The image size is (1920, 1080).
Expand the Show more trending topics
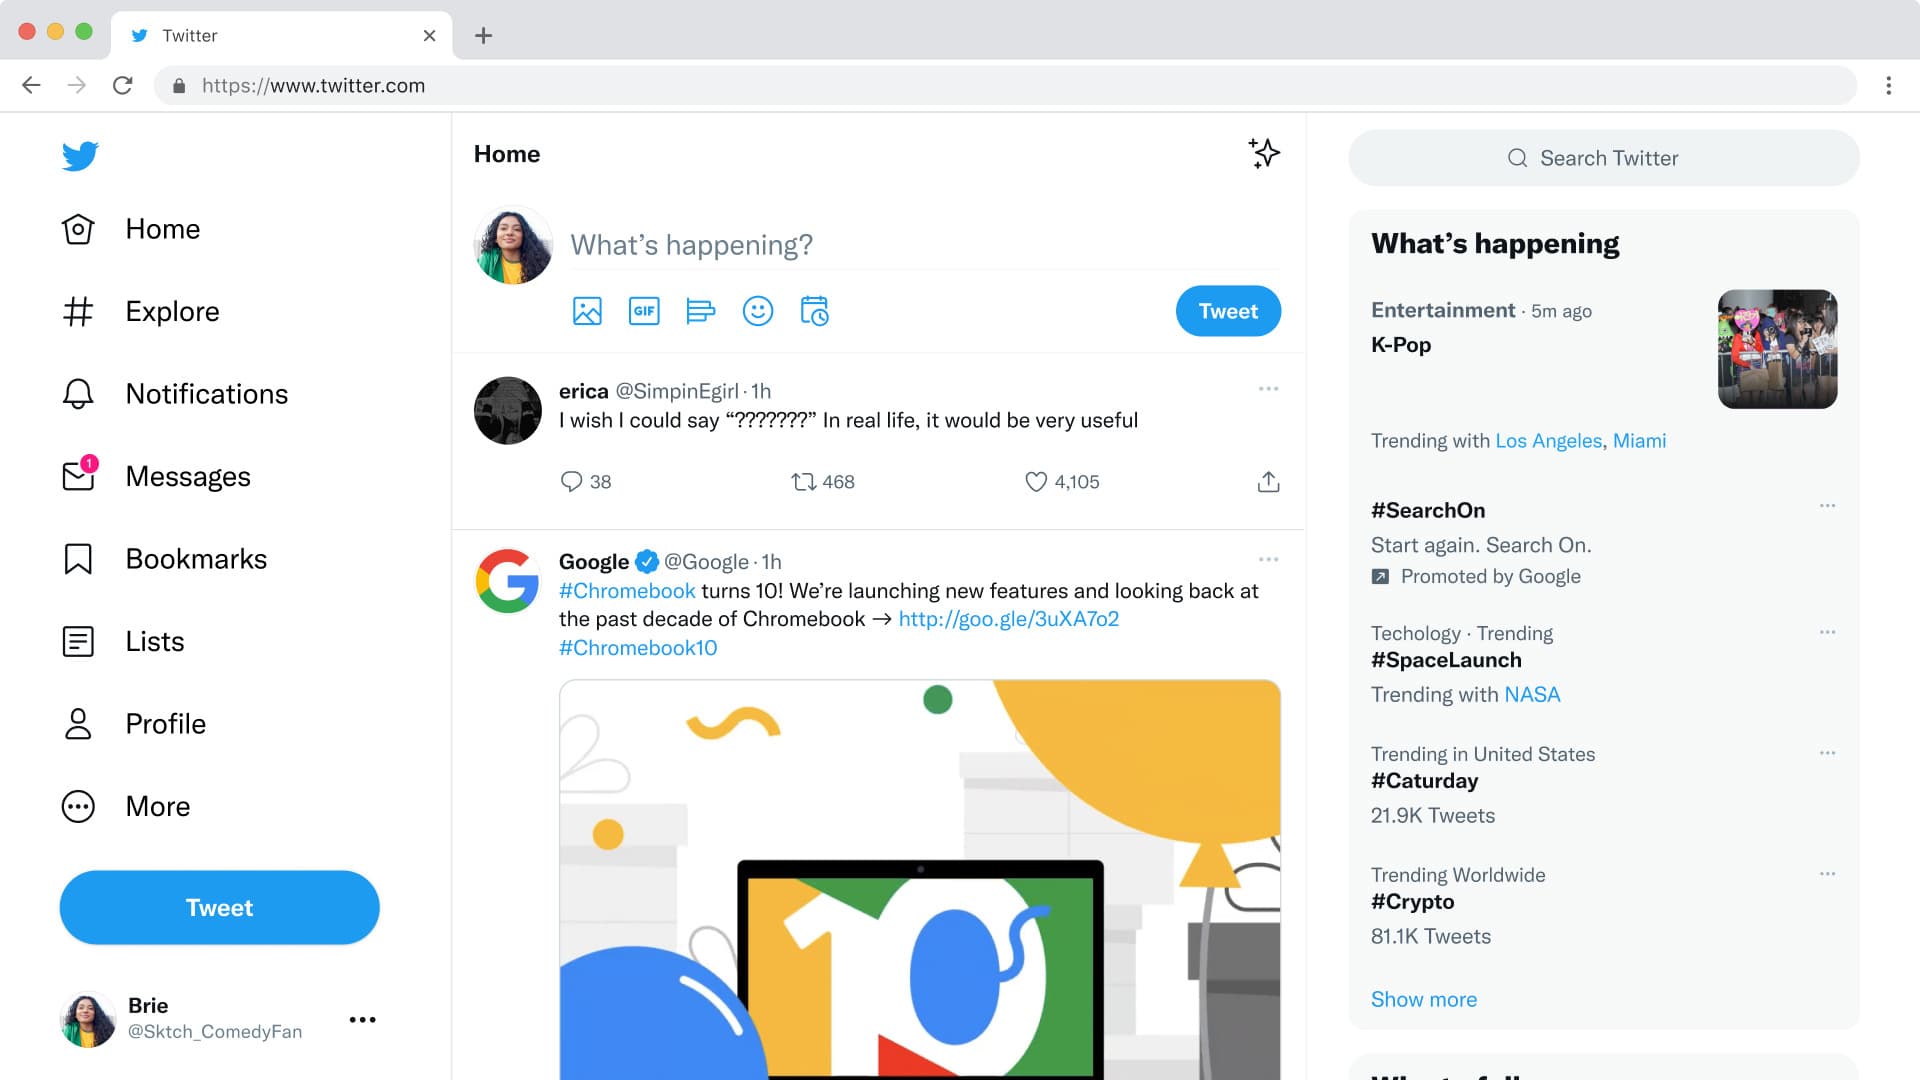(x=1423, y=998)
